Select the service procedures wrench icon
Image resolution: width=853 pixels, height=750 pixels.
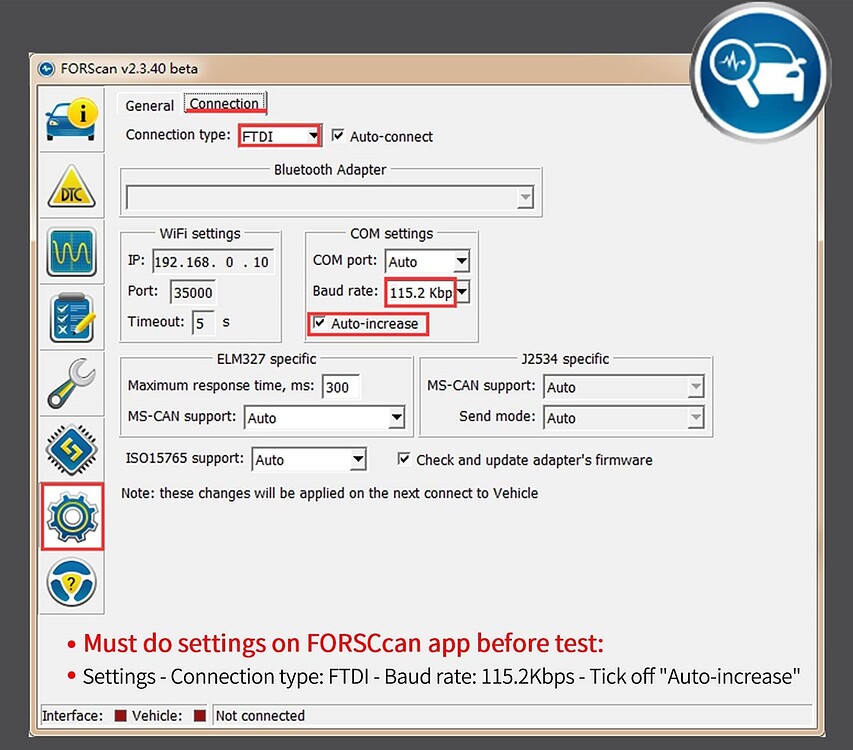71,384
